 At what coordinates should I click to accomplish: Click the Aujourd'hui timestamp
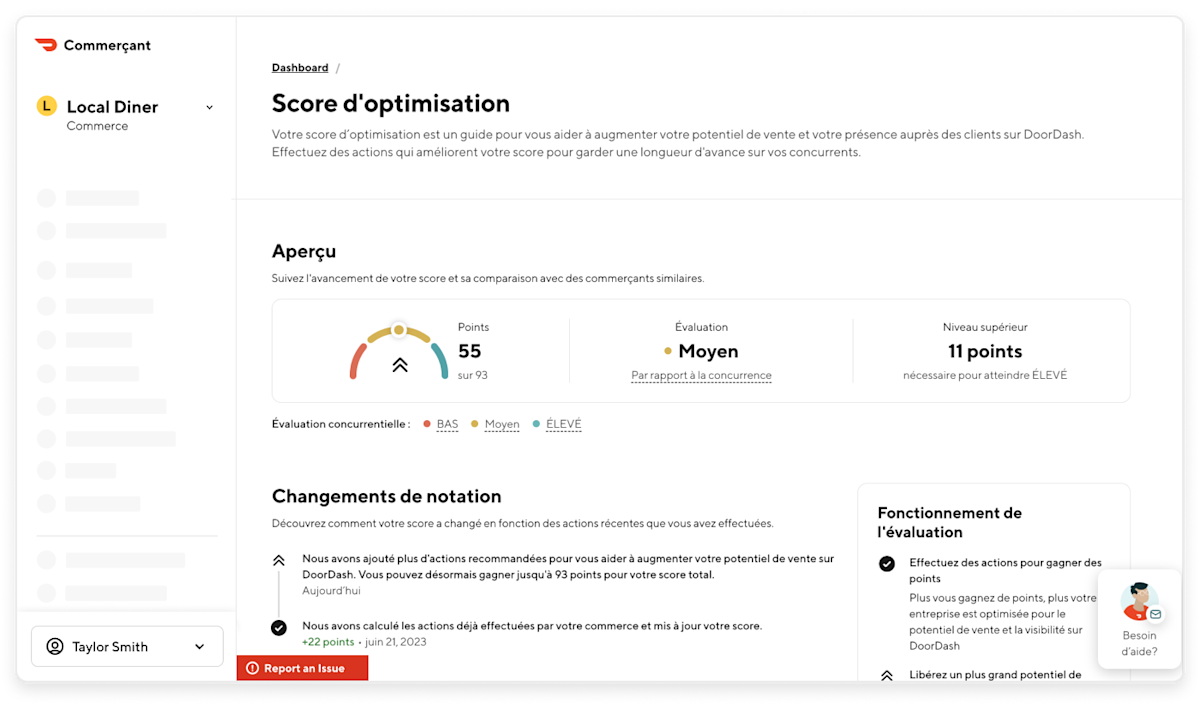[331, 591]
